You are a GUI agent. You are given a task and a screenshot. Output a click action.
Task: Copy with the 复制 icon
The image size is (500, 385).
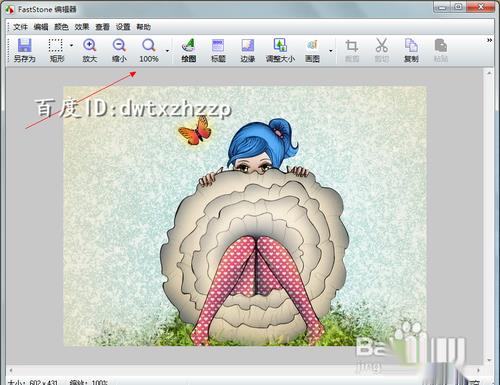click(411, 50)
